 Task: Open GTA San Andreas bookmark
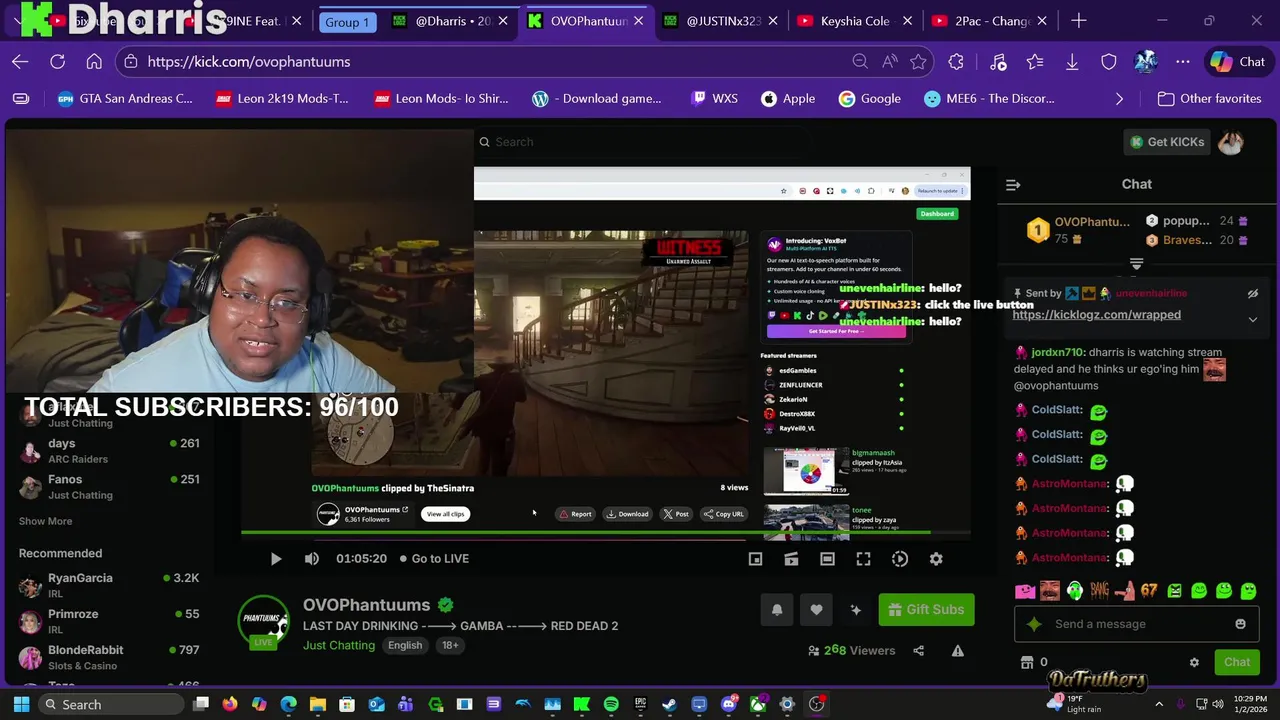[x=125, y=99]
